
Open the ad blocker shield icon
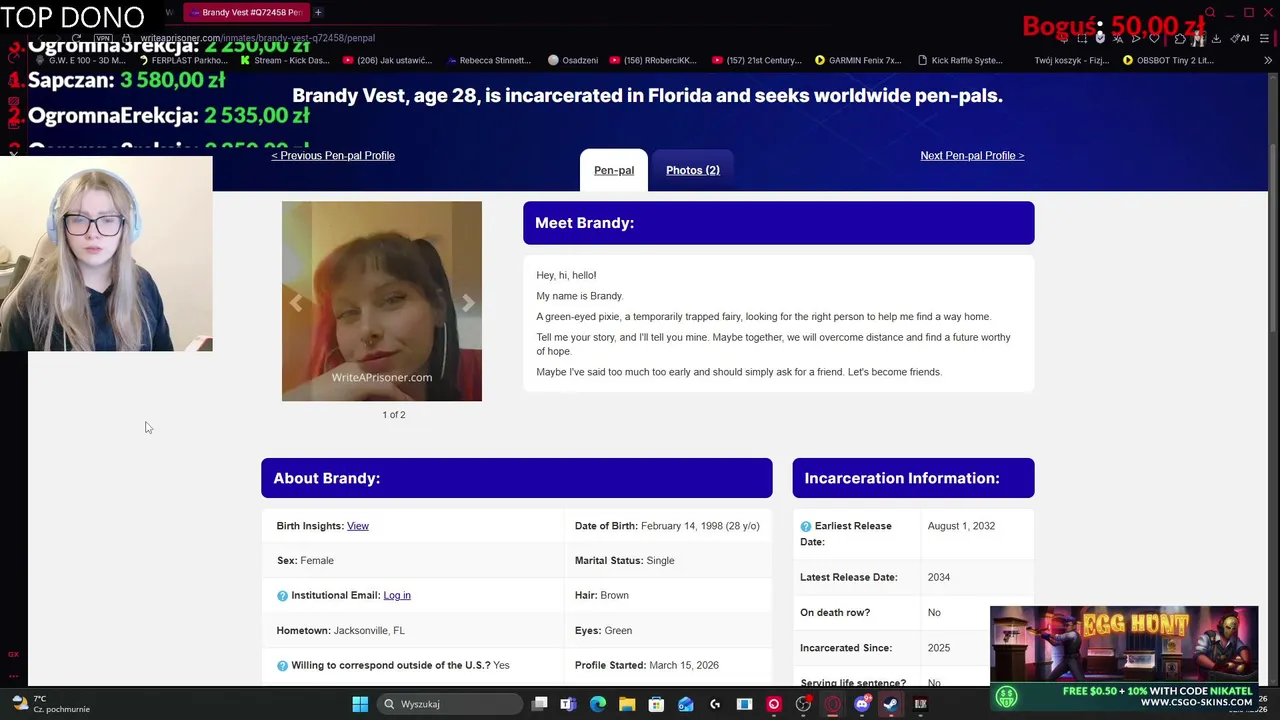(1101, 38)
